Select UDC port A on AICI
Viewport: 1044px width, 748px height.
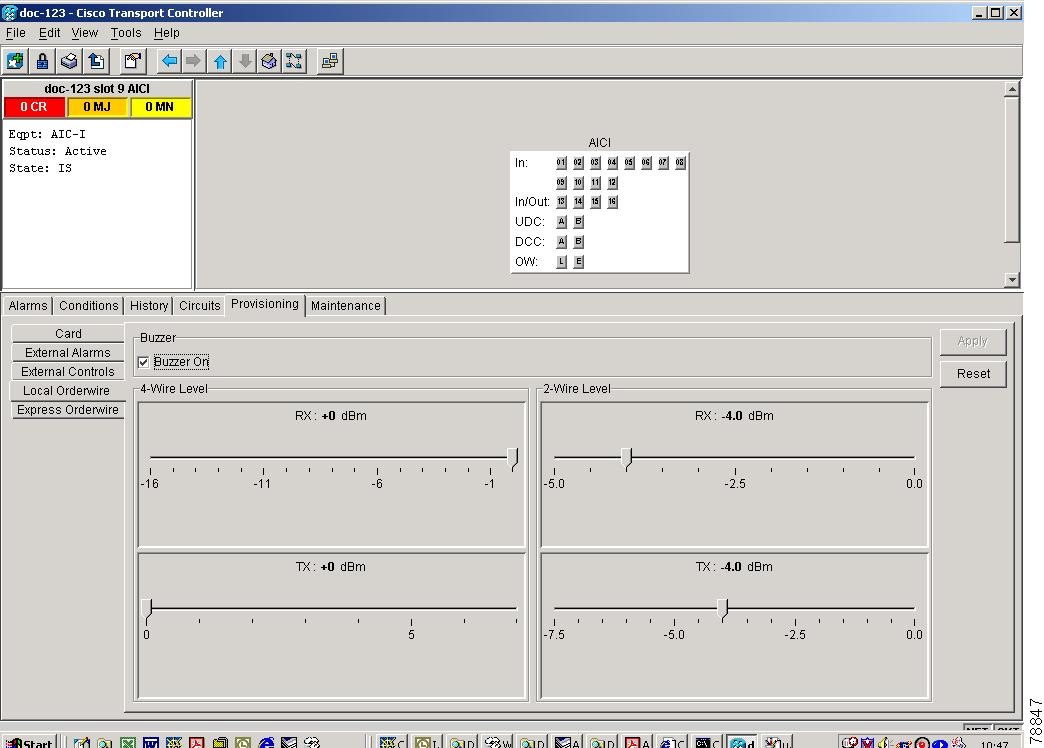(x=561, y=222)
